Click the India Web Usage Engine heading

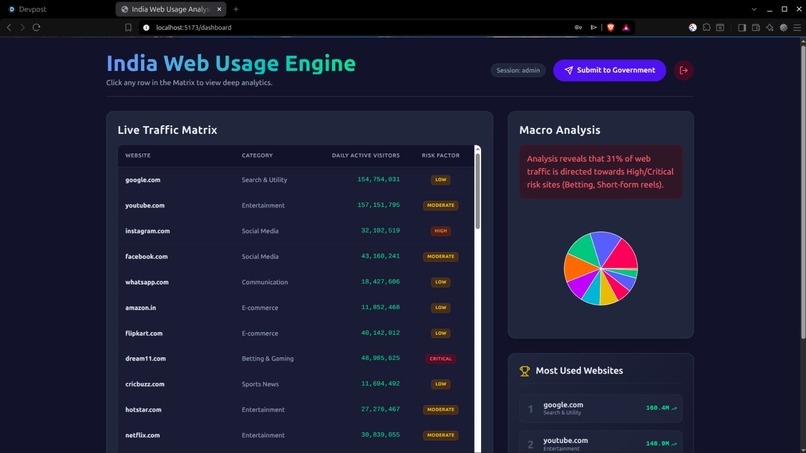point(231,64)
